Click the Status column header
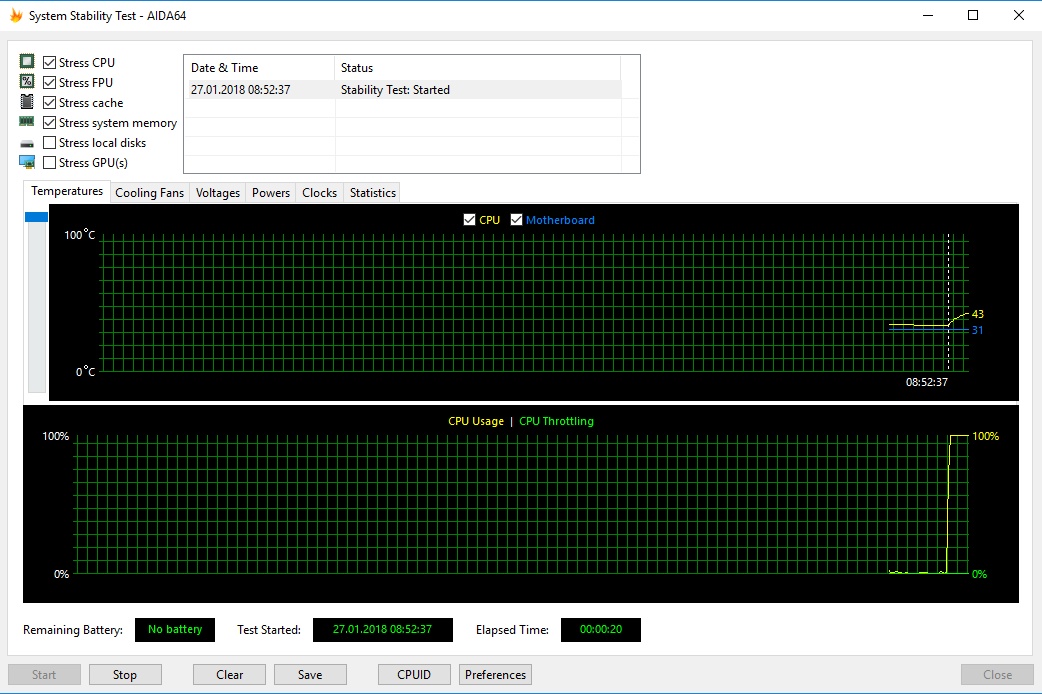The image size is (1042, 694). coord(477,68)
